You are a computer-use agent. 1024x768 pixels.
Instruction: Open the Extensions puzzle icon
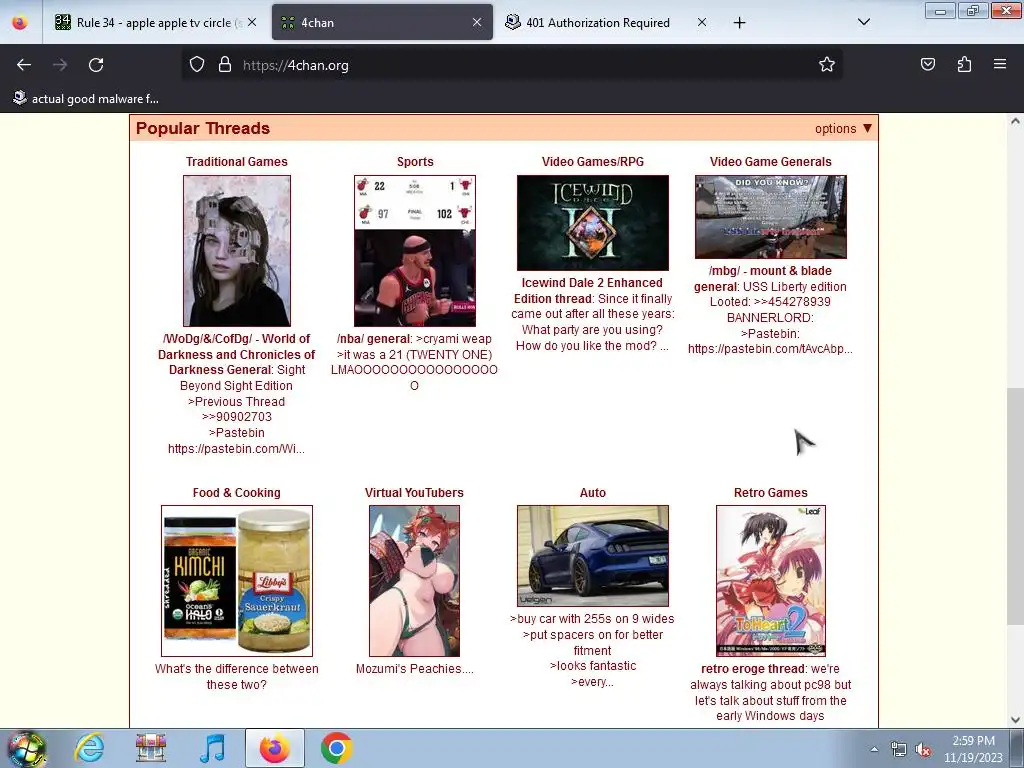coord(964,65)
